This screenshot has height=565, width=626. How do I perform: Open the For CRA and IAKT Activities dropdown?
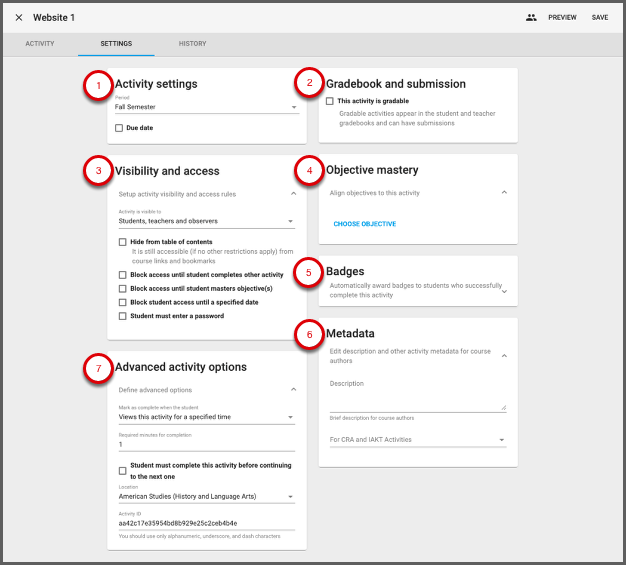[417, 440]
